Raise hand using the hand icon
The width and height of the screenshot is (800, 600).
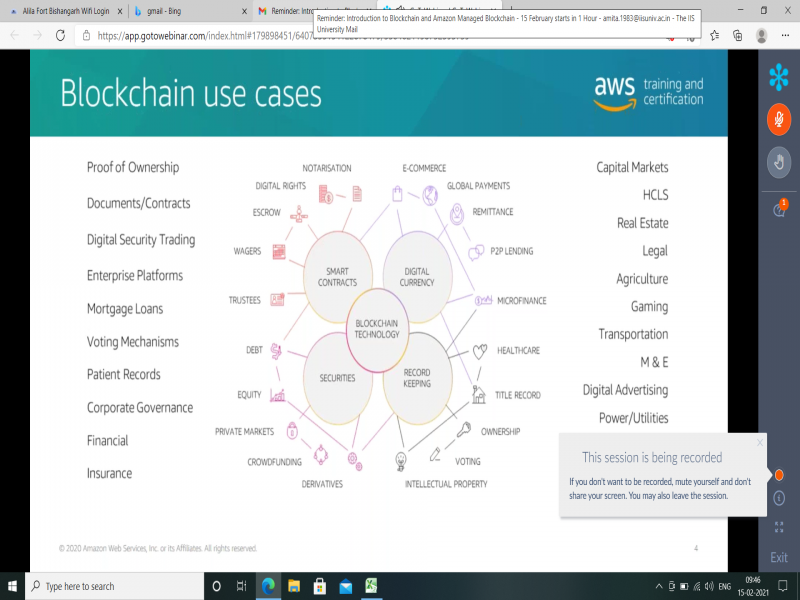[x=778, y=162]
